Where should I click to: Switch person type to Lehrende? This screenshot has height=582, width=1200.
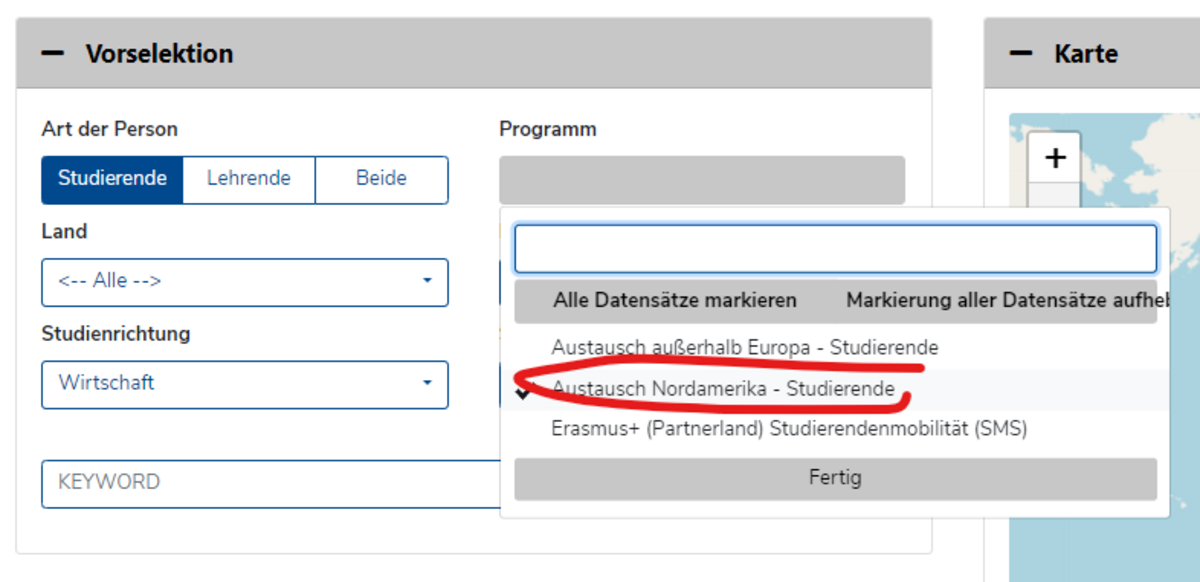(248, 179)
